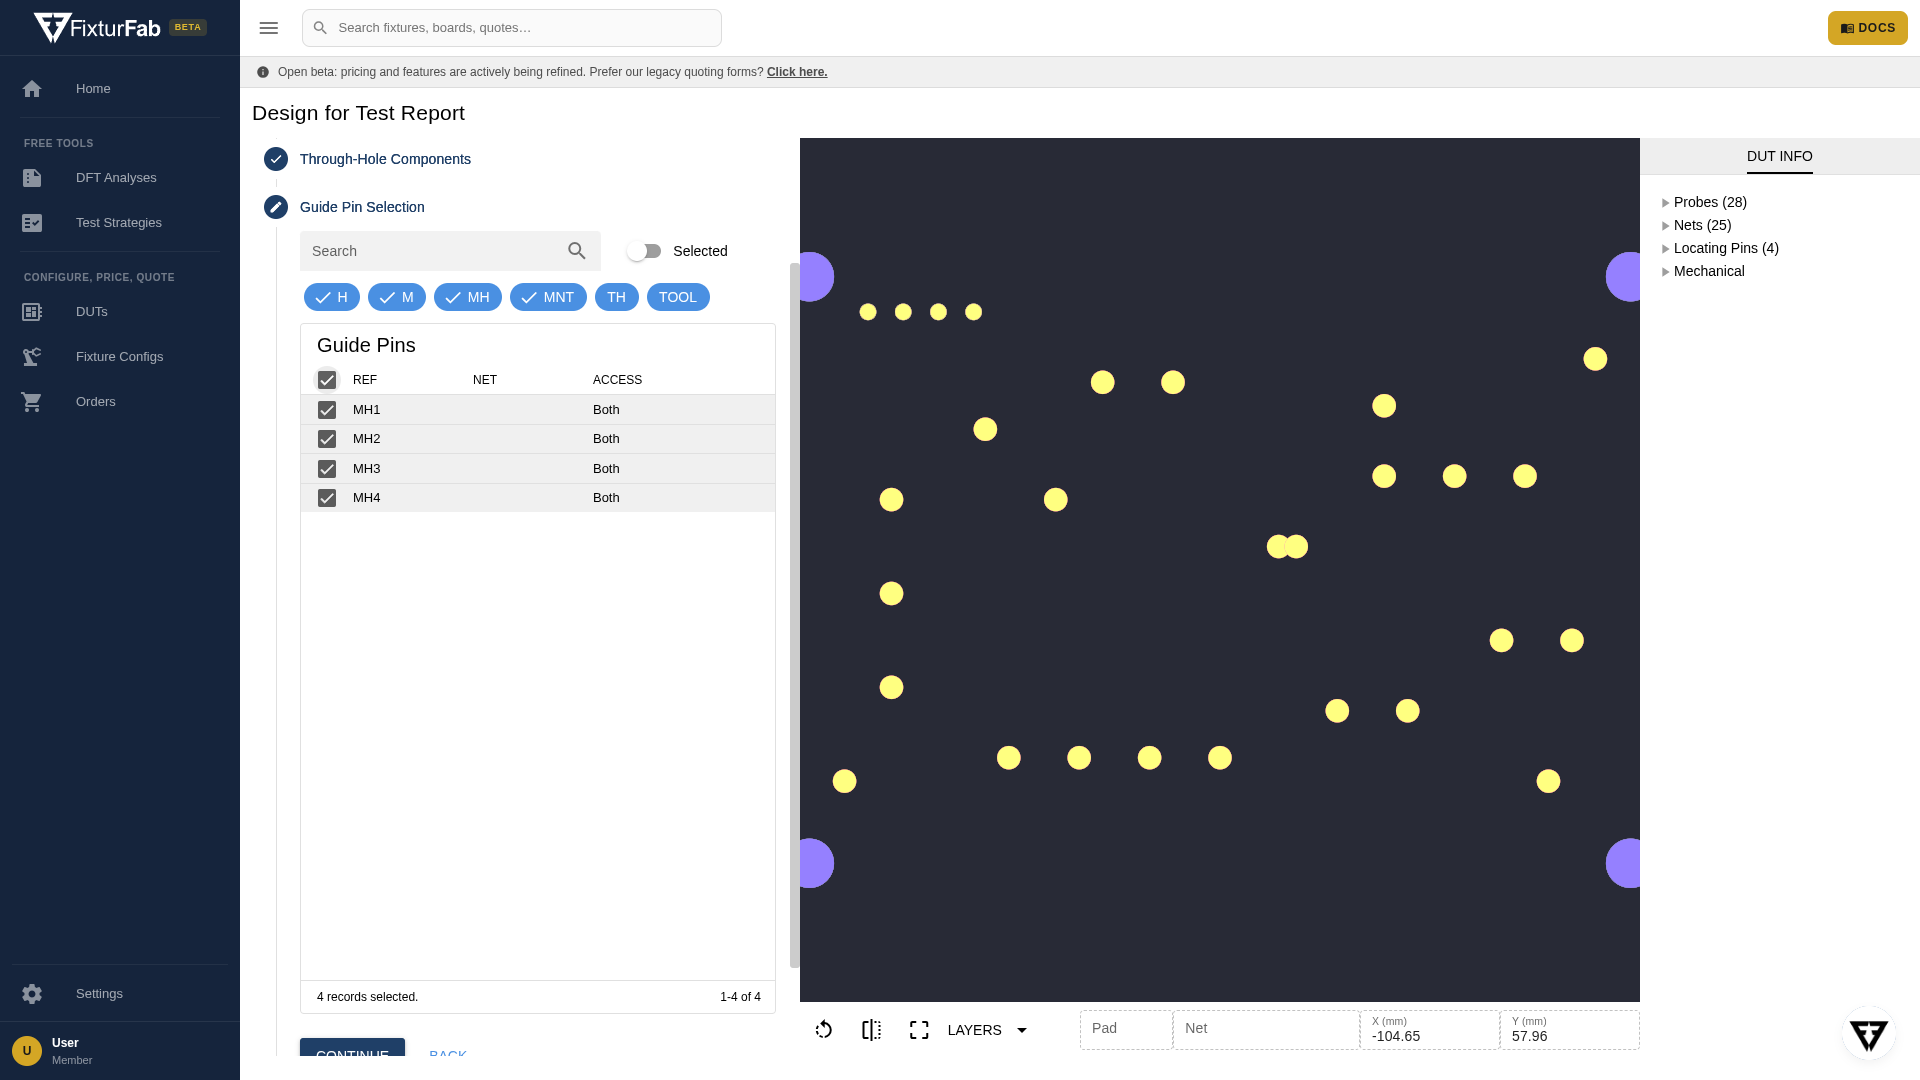Click the bottom-right purple locating pin
The width and height of the screenshot is (1920, 1080).
(x=1624, y=863)
